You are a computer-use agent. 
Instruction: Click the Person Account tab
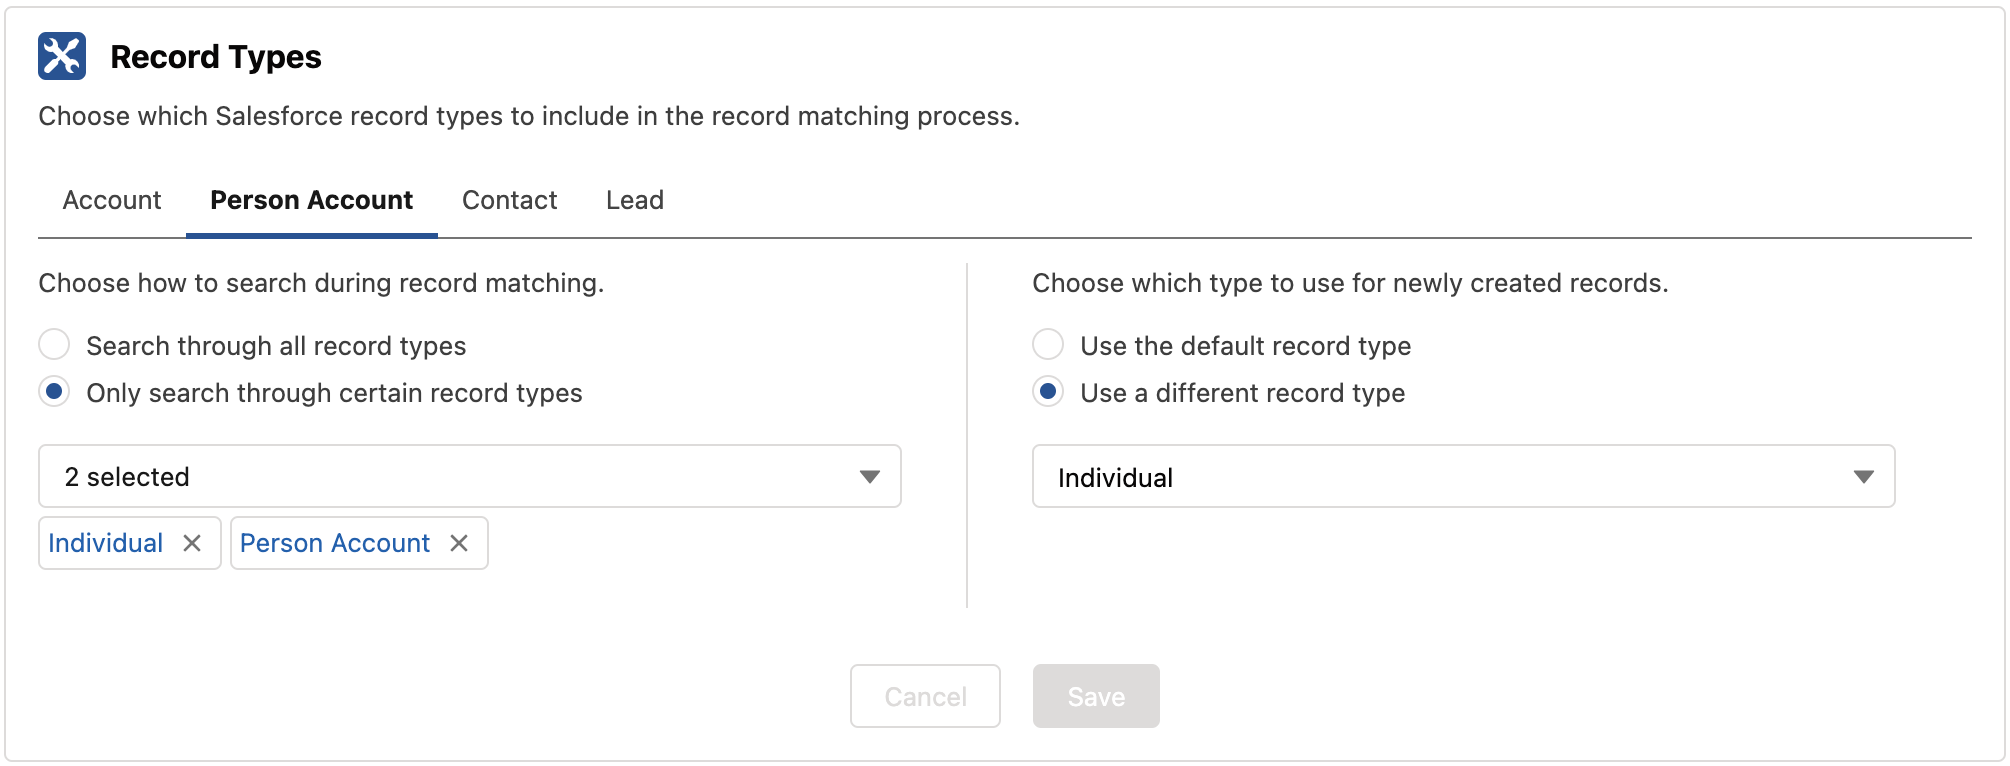(x=311, y=201)
